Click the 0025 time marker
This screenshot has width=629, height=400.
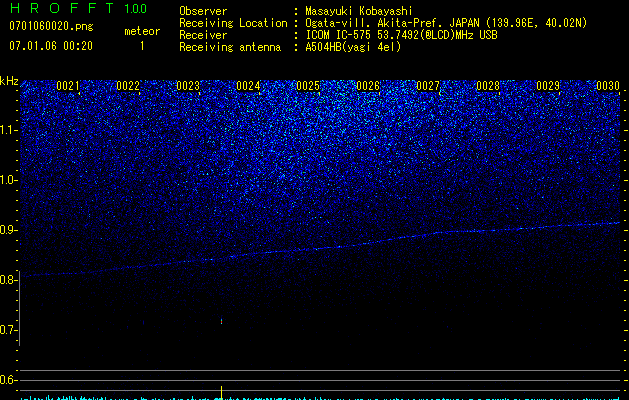[308, 86]
